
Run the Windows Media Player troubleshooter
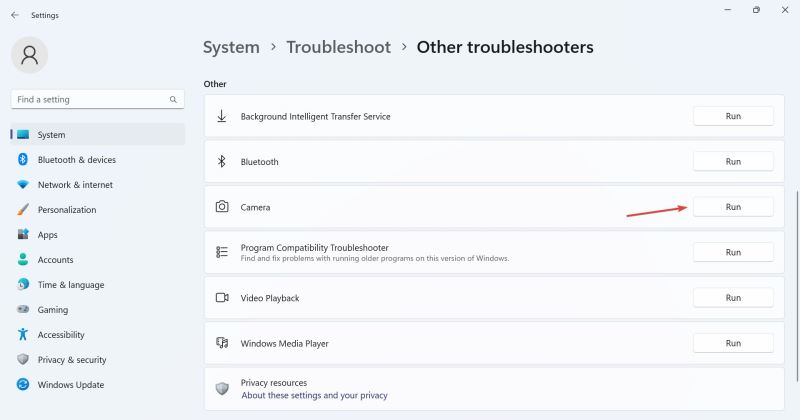click(733, 343)
